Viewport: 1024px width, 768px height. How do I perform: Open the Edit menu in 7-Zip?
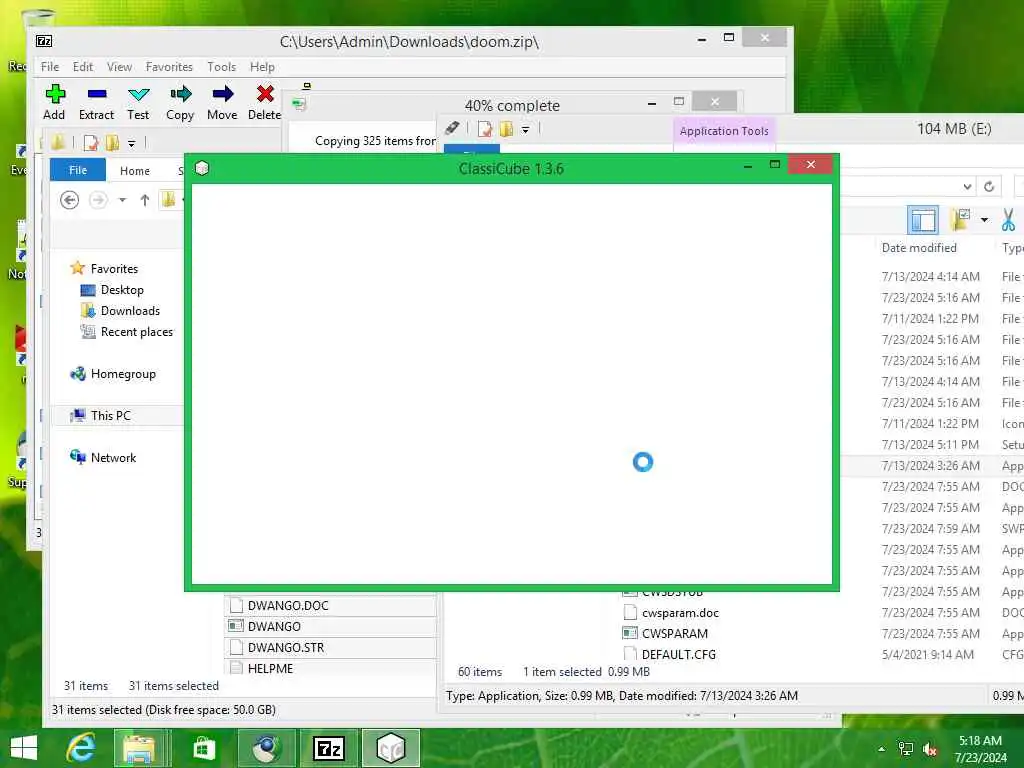83,67
